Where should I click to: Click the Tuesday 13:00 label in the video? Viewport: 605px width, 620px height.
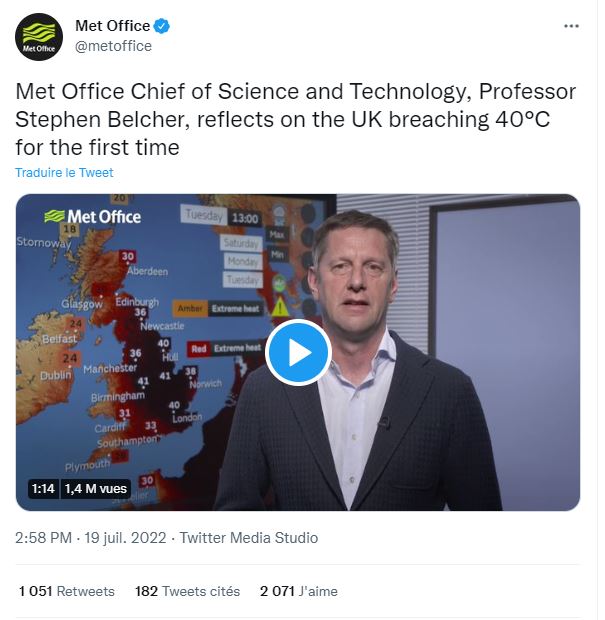(x=222, y=215)
